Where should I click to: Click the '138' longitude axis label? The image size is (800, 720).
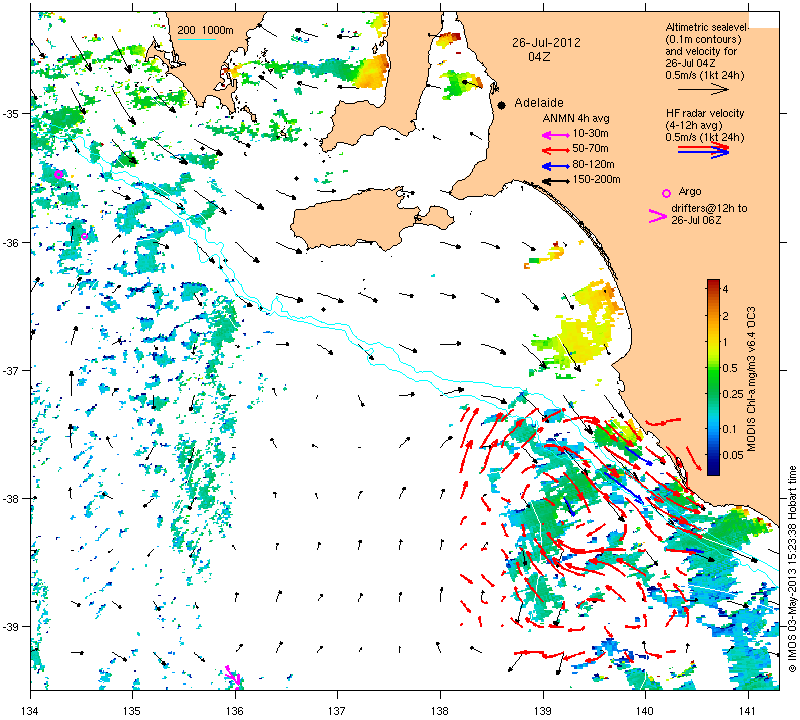click(440, 709)
